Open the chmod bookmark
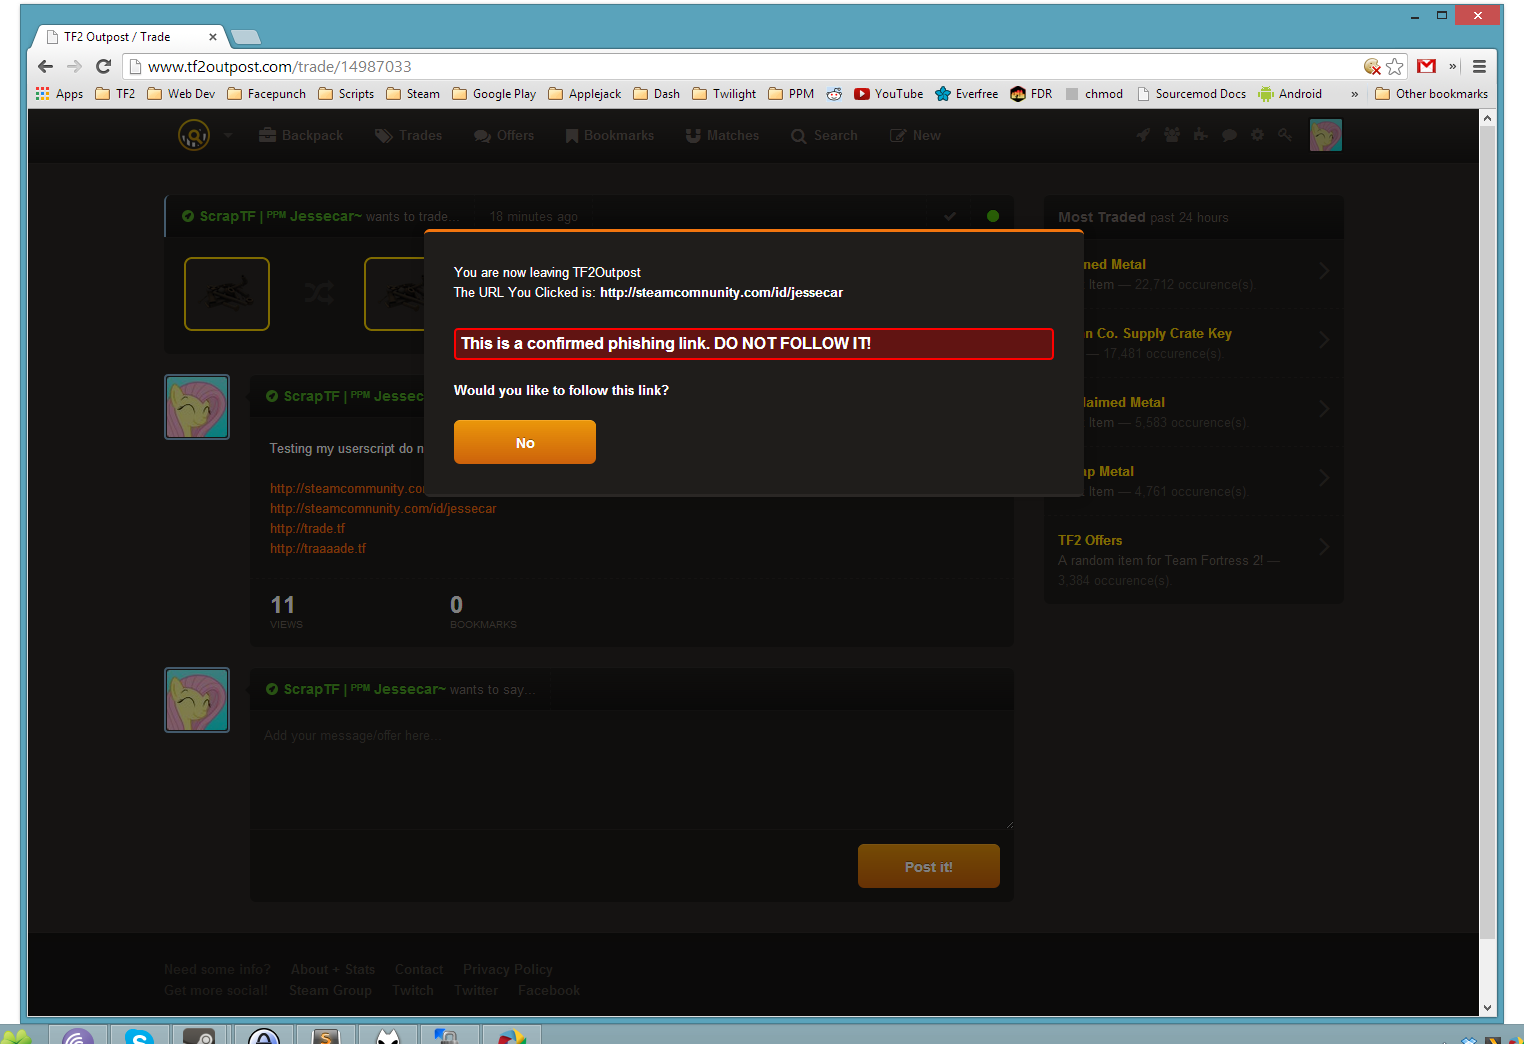The height and width of the screenshot is (1044, 1524). point(1094,94)
